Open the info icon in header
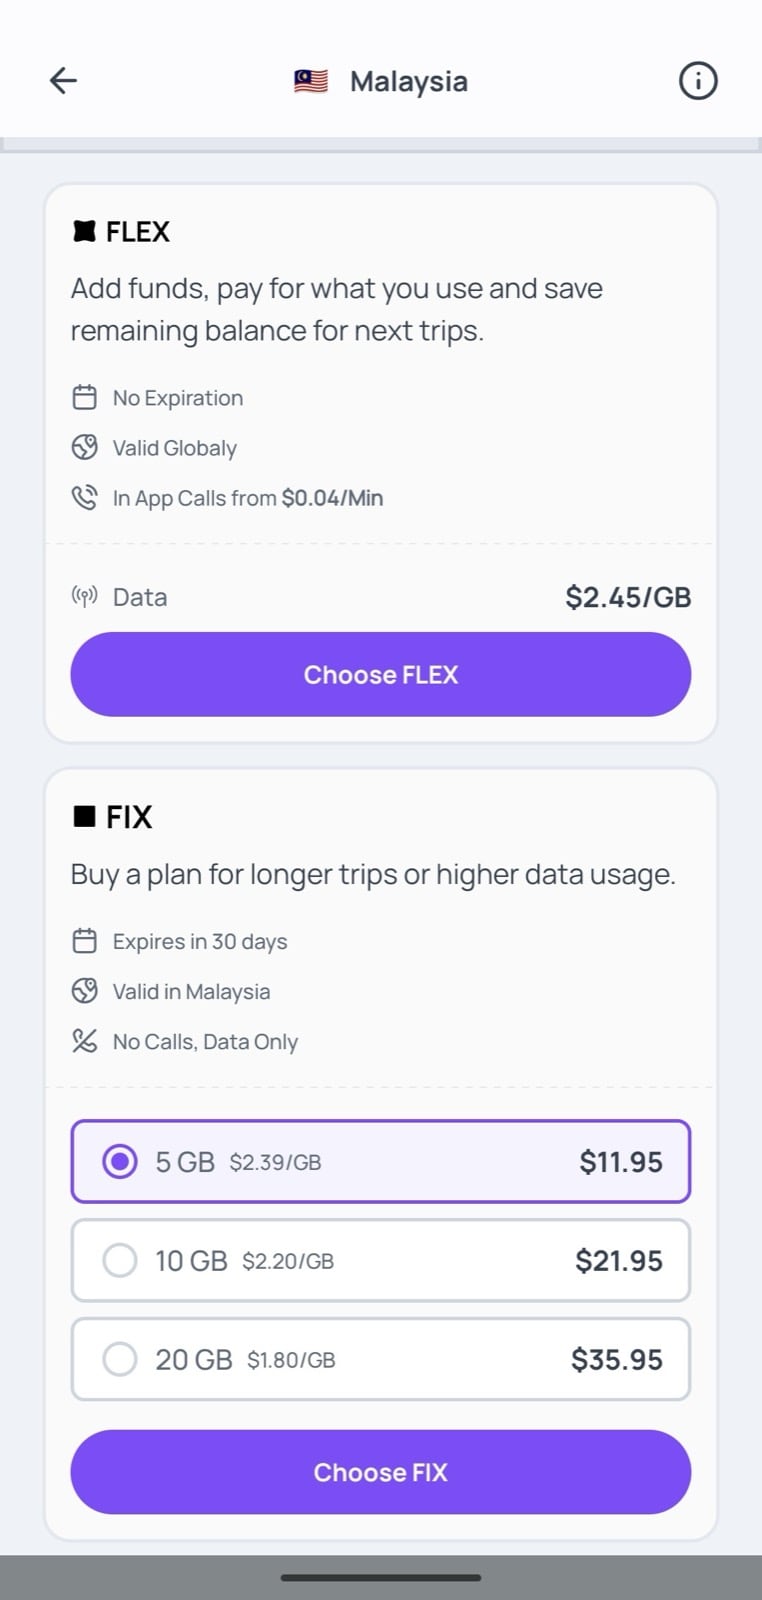Viewport: 762px width, 1600px height. (x=698, y=81)
